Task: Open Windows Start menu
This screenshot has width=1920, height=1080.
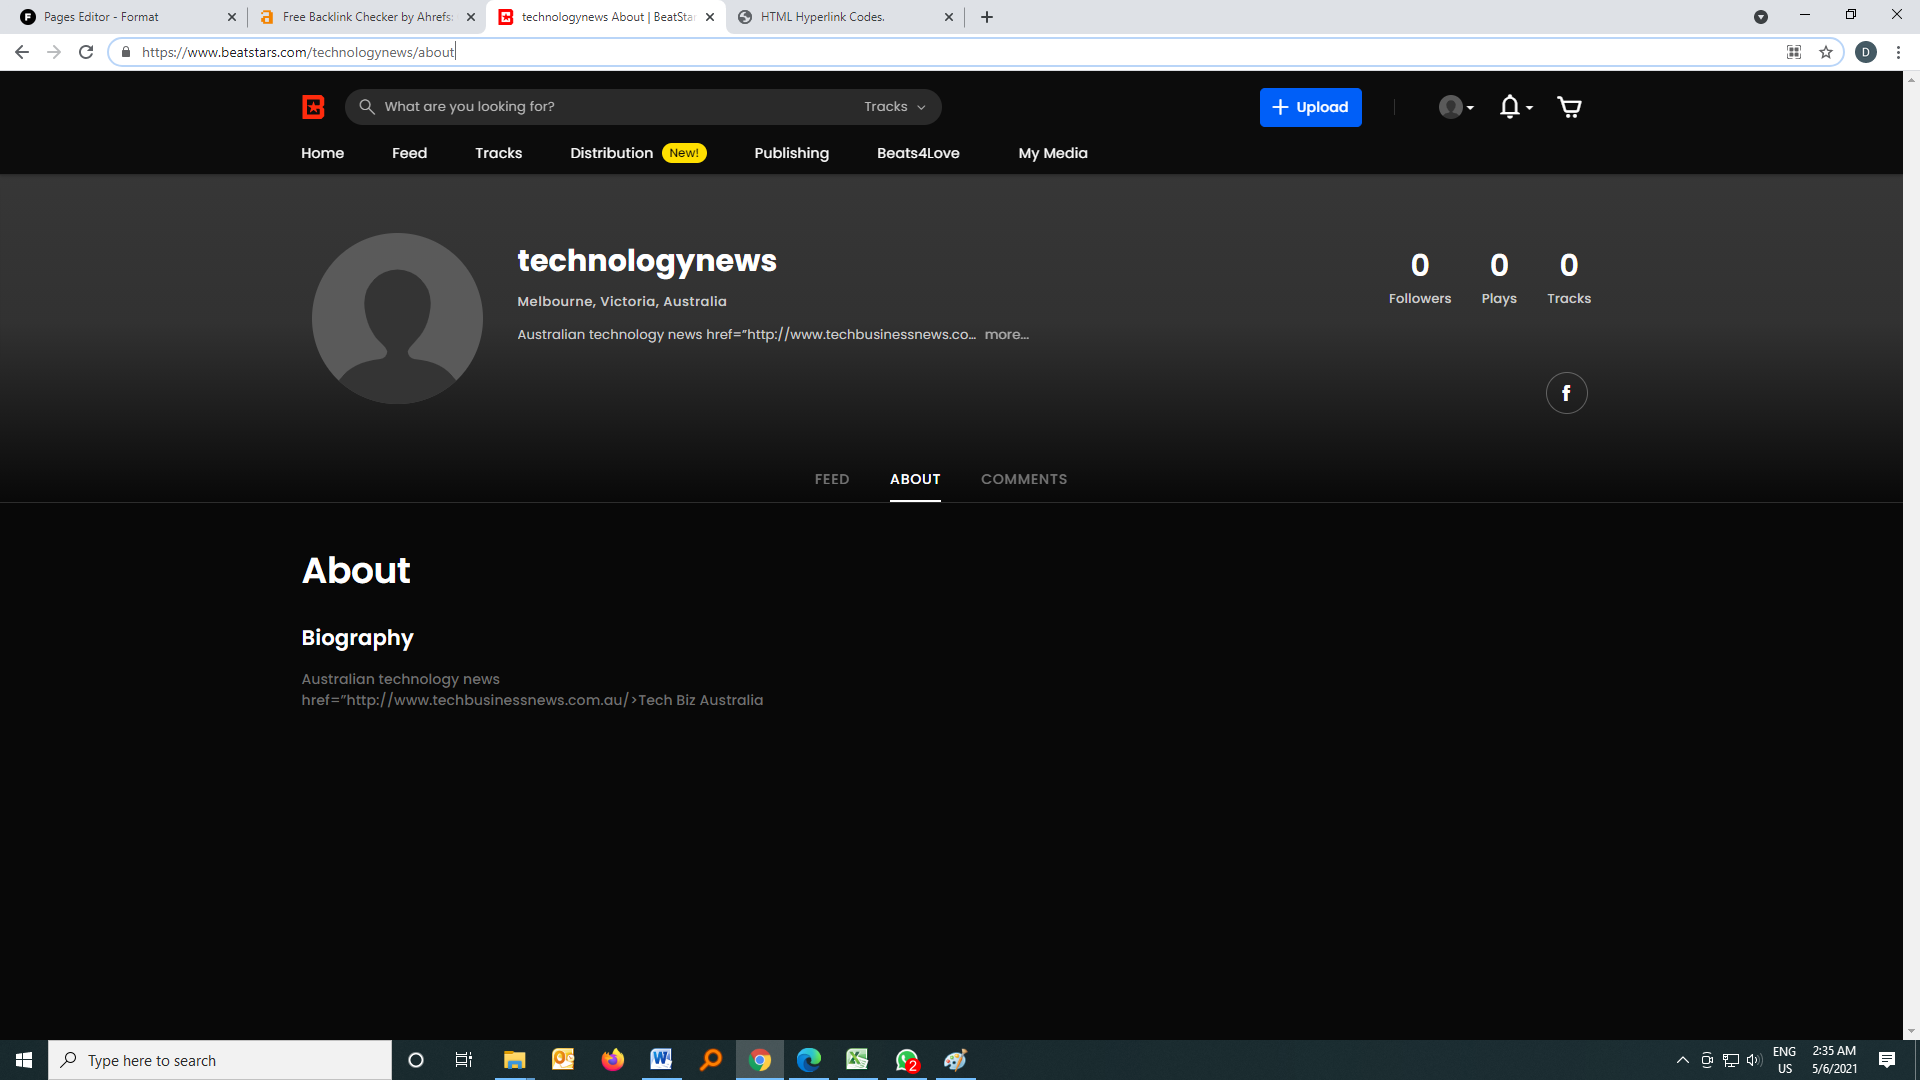Action: click(x=24, y=1060)
